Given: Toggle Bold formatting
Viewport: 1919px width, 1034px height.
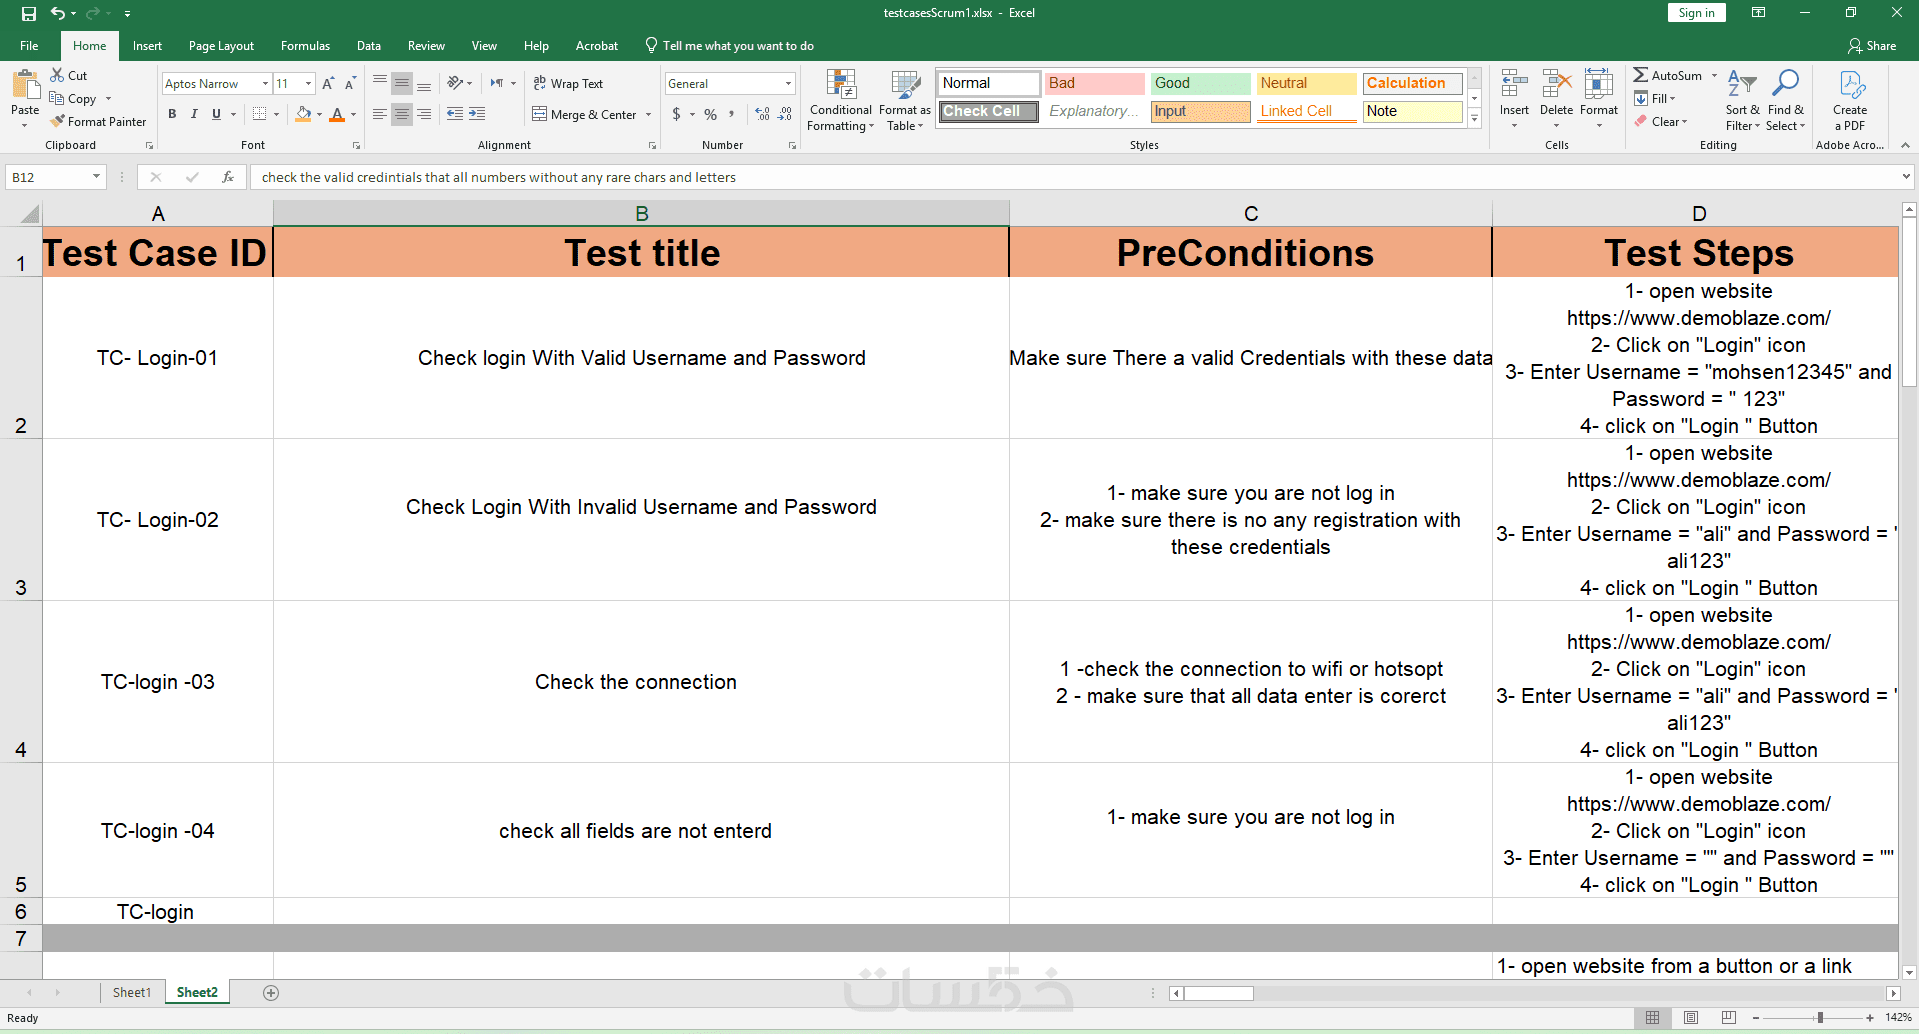Looking at the screenshot, I should tap(172, 114).
